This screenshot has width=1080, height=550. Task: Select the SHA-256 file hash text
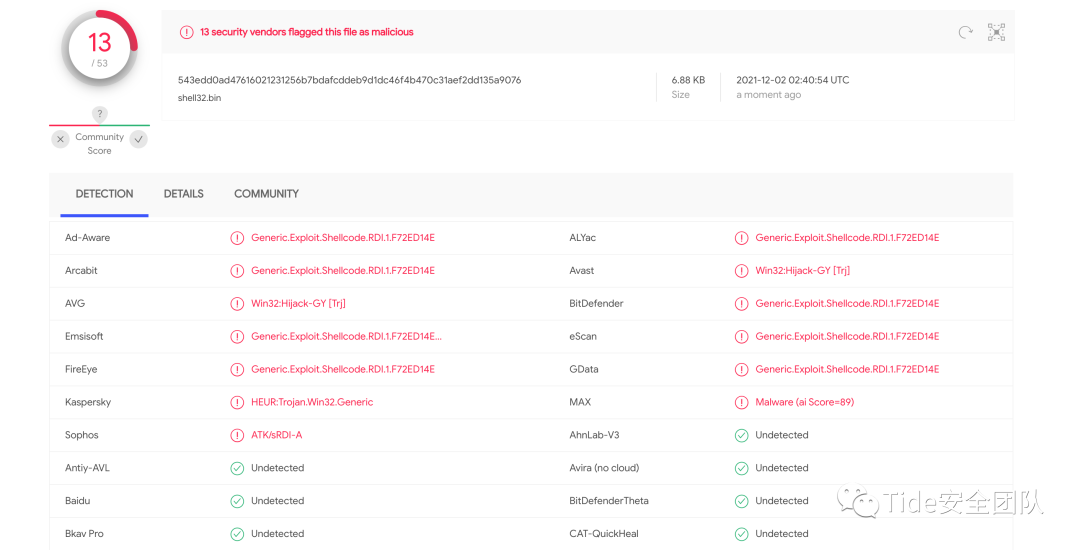tap(349, 80)
